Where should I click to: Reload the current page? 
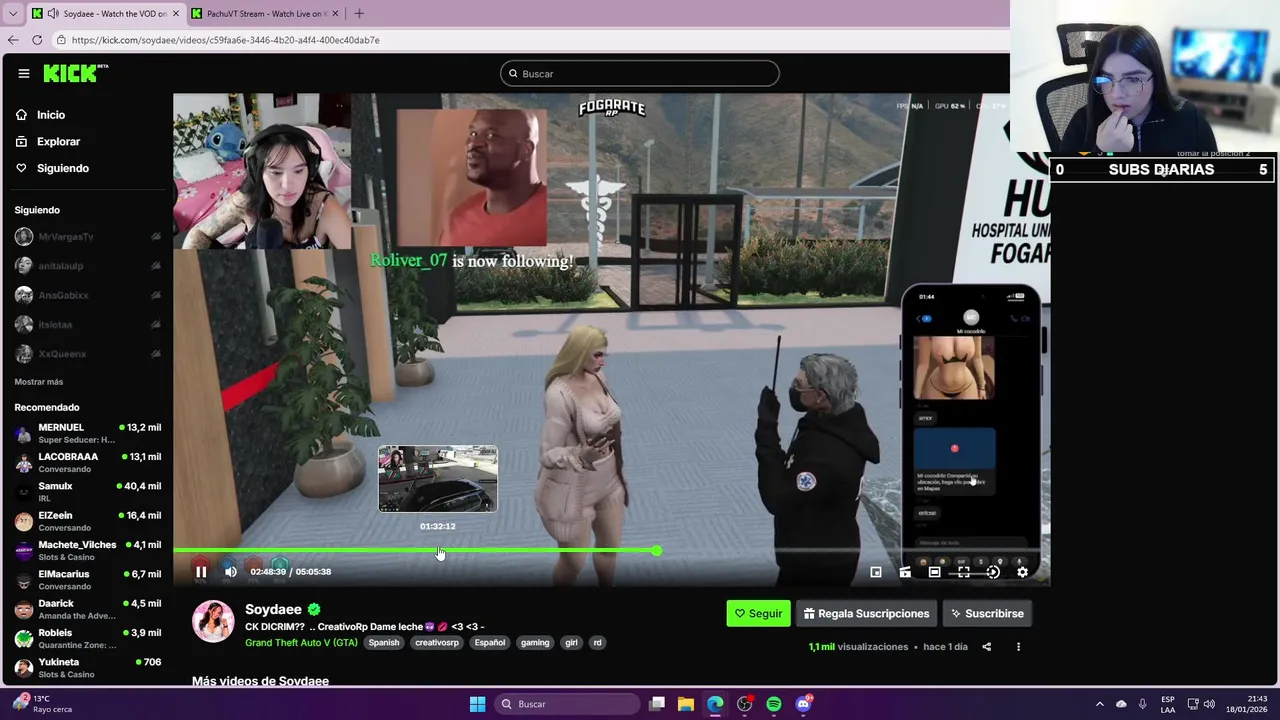pos(37,40)
